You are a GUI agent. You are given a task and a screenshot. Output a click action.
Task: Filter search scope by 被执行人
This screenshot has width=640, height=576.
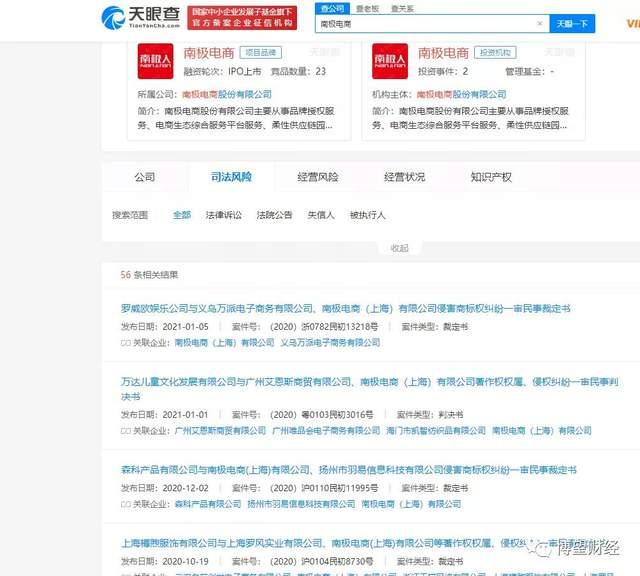tap(367, 215)
